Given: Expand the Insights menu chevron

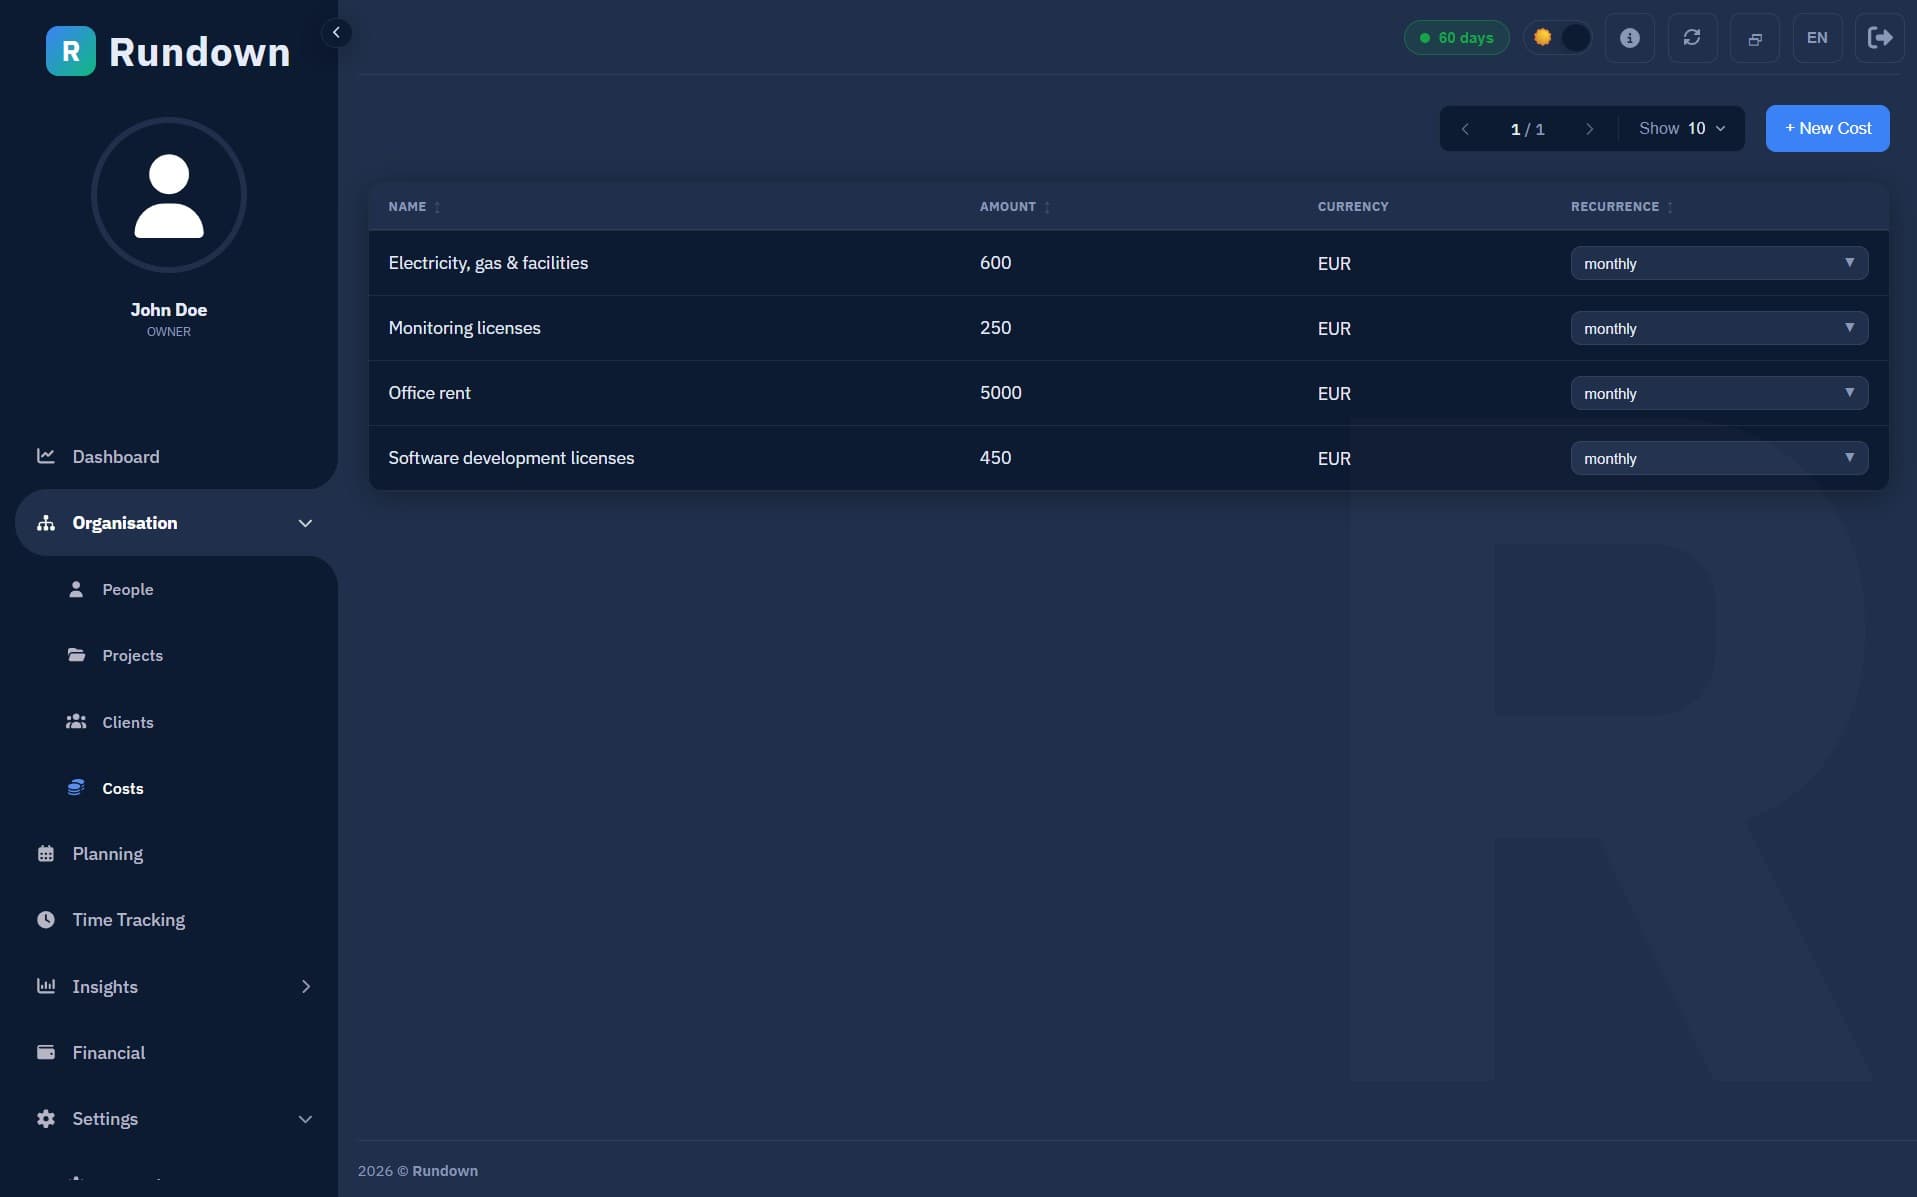Looking at the screenshot, I should tap(305, 987).
